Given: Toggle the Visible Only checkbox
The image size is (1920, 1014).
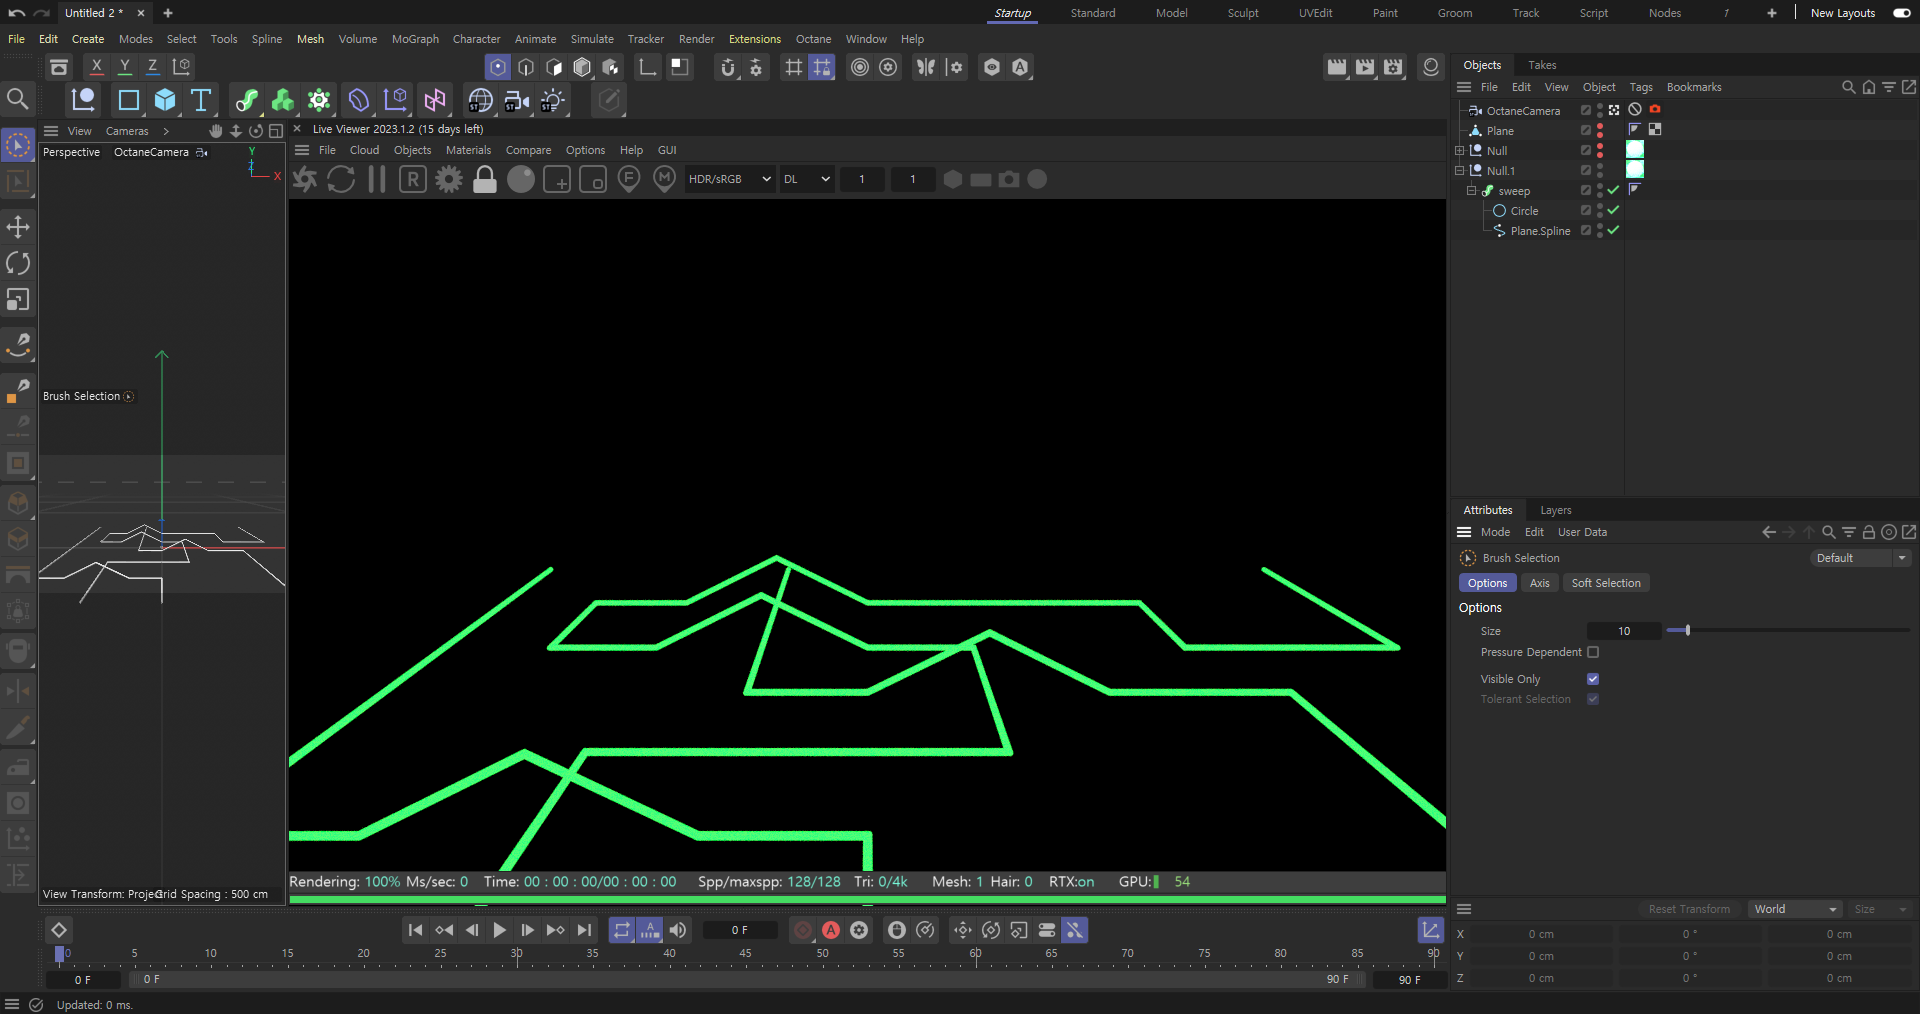Looking at the screenshot, I should coord(1593,679).
